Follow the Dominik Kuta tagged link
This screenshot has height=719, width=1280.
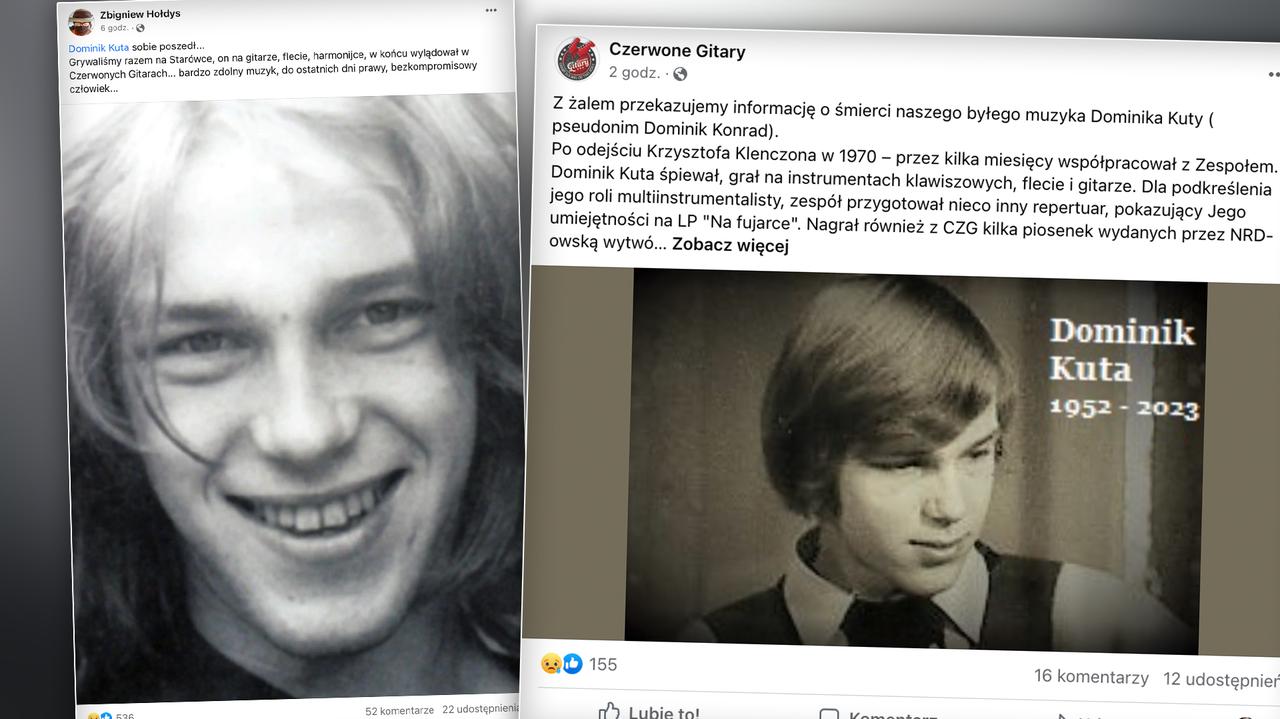pyautogui.click(x=99, y=47)
